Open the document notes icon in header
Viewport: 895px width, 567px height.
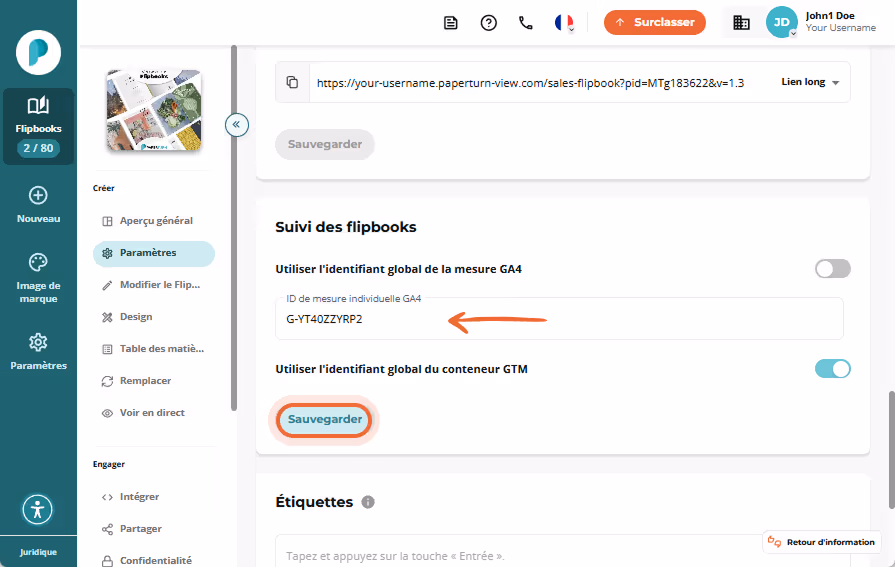[451, 23]
